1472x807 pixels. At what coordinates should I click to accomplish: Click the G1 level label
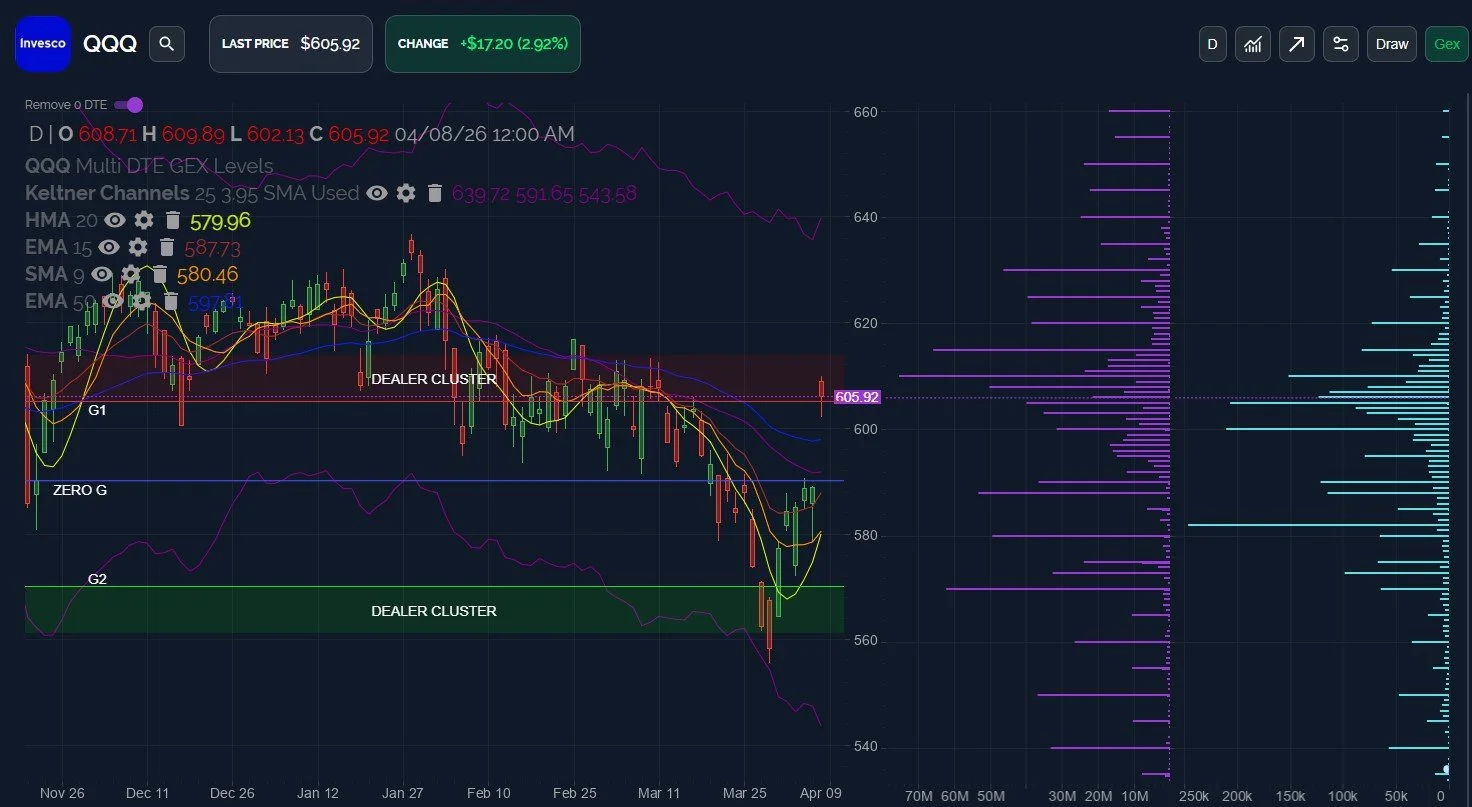point(97,410)
